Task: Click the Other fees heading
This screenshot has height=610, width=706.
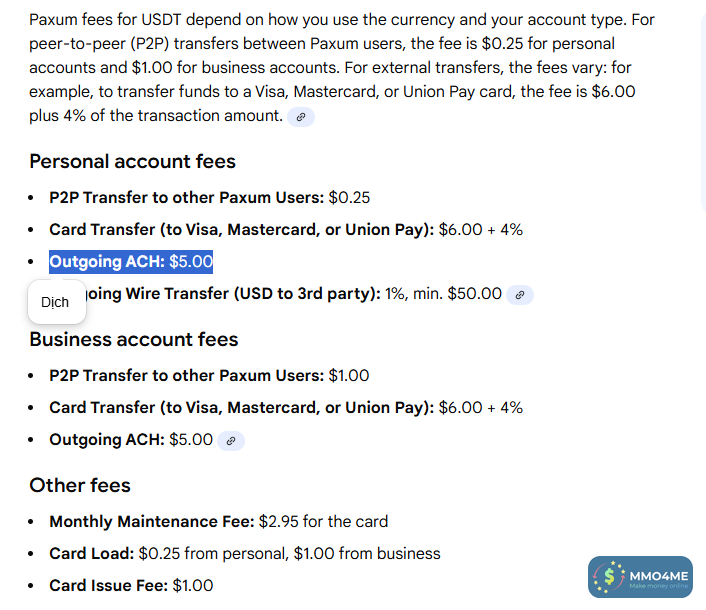Action: (80, 485)
